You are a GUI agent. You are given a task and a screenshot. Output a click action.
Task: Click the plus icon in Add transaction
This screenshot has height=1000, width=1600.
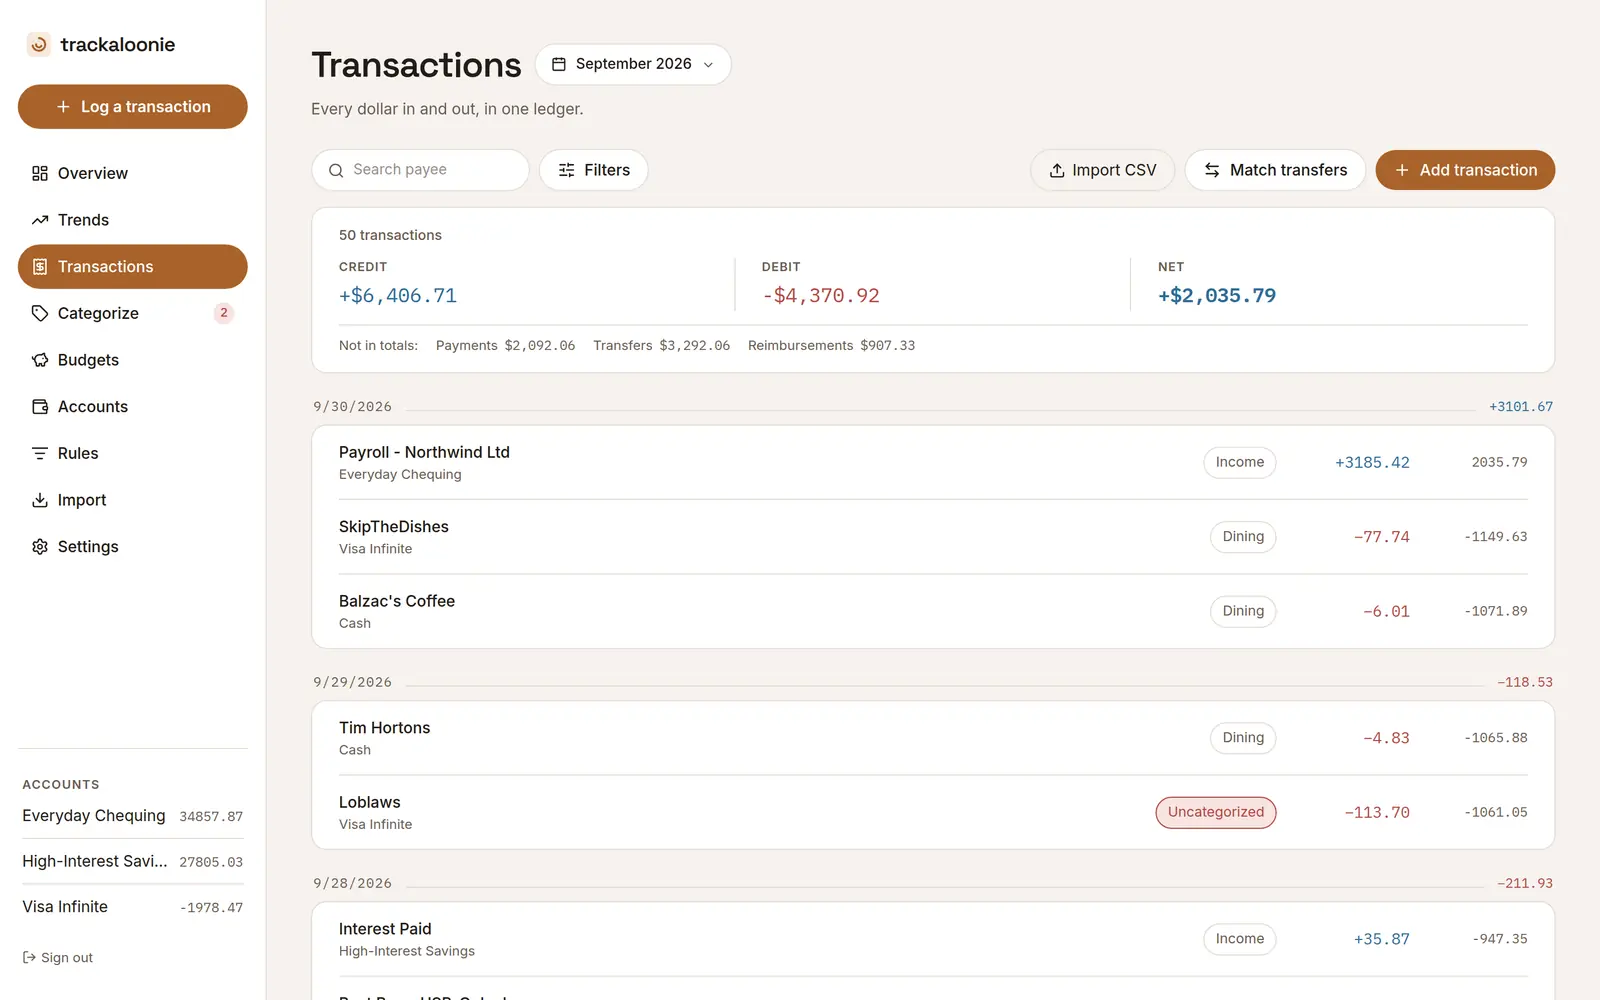coord(1402,170)
